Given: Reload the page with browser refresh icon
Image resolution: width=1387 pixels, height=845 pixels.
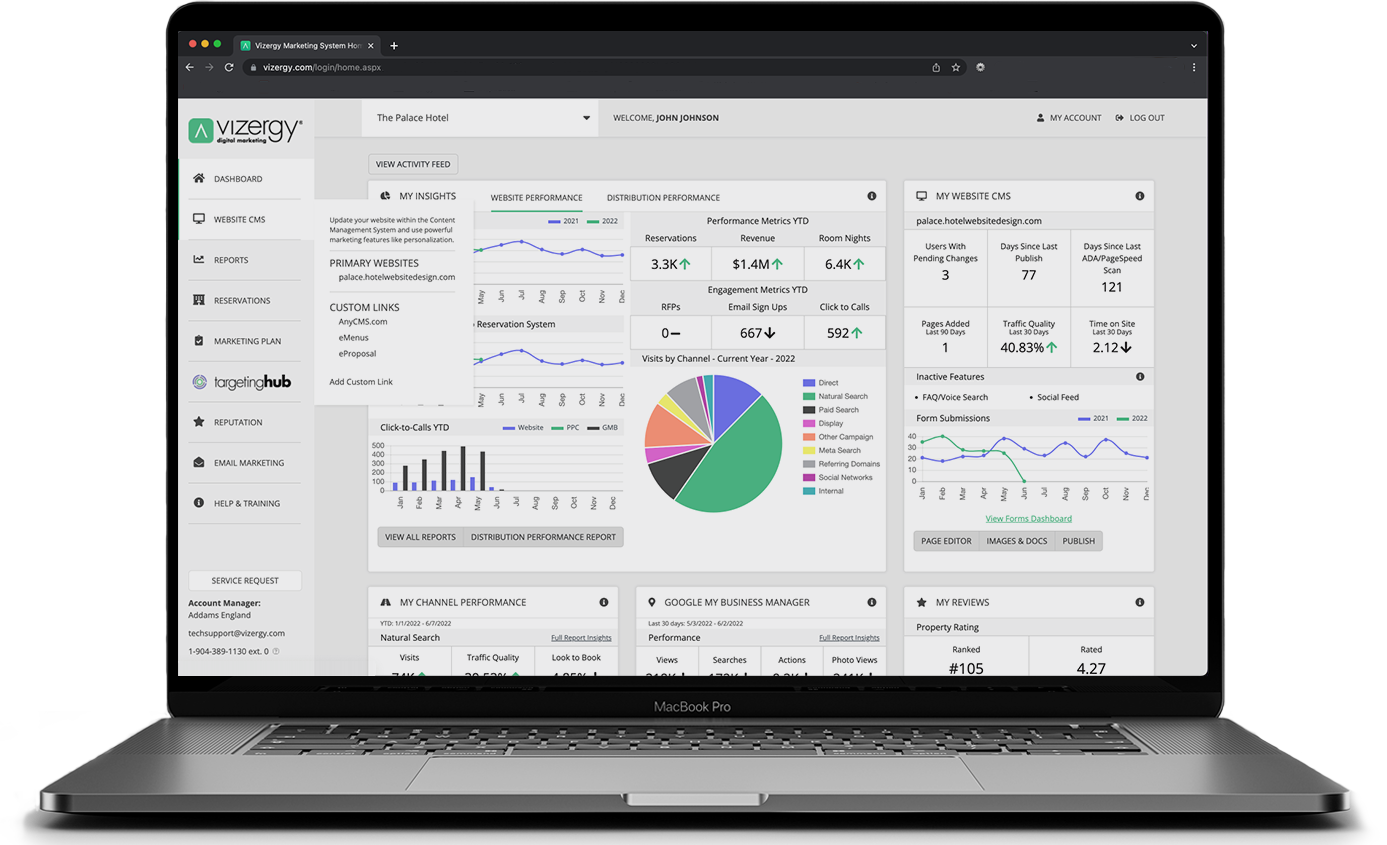Looking at the screenshot, I should [x=229, y=68].
